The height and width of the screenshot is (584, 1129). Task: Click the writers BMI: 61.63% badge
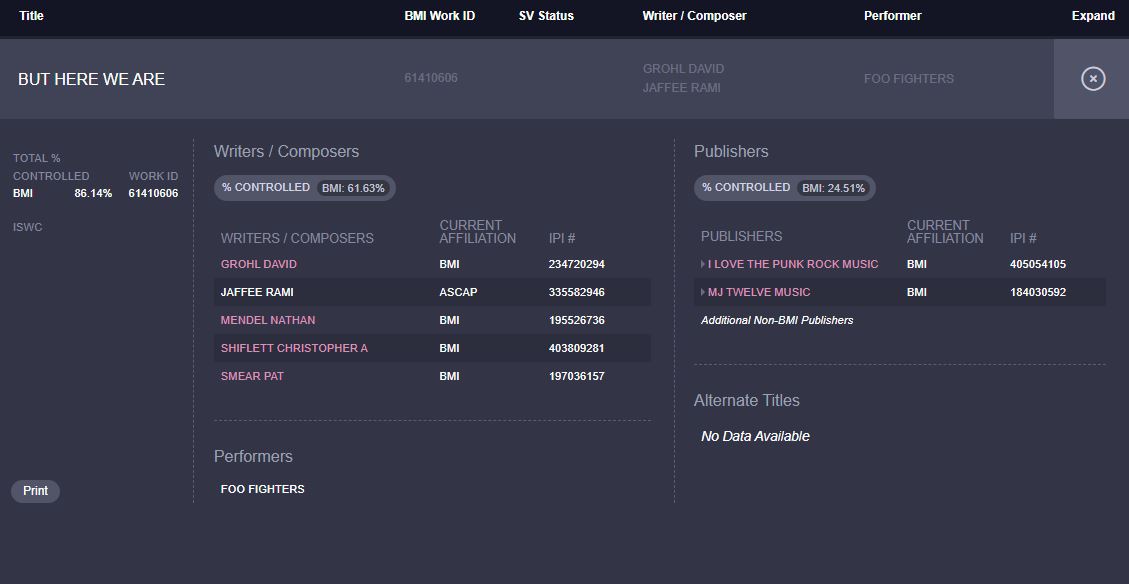pos(354,188)
